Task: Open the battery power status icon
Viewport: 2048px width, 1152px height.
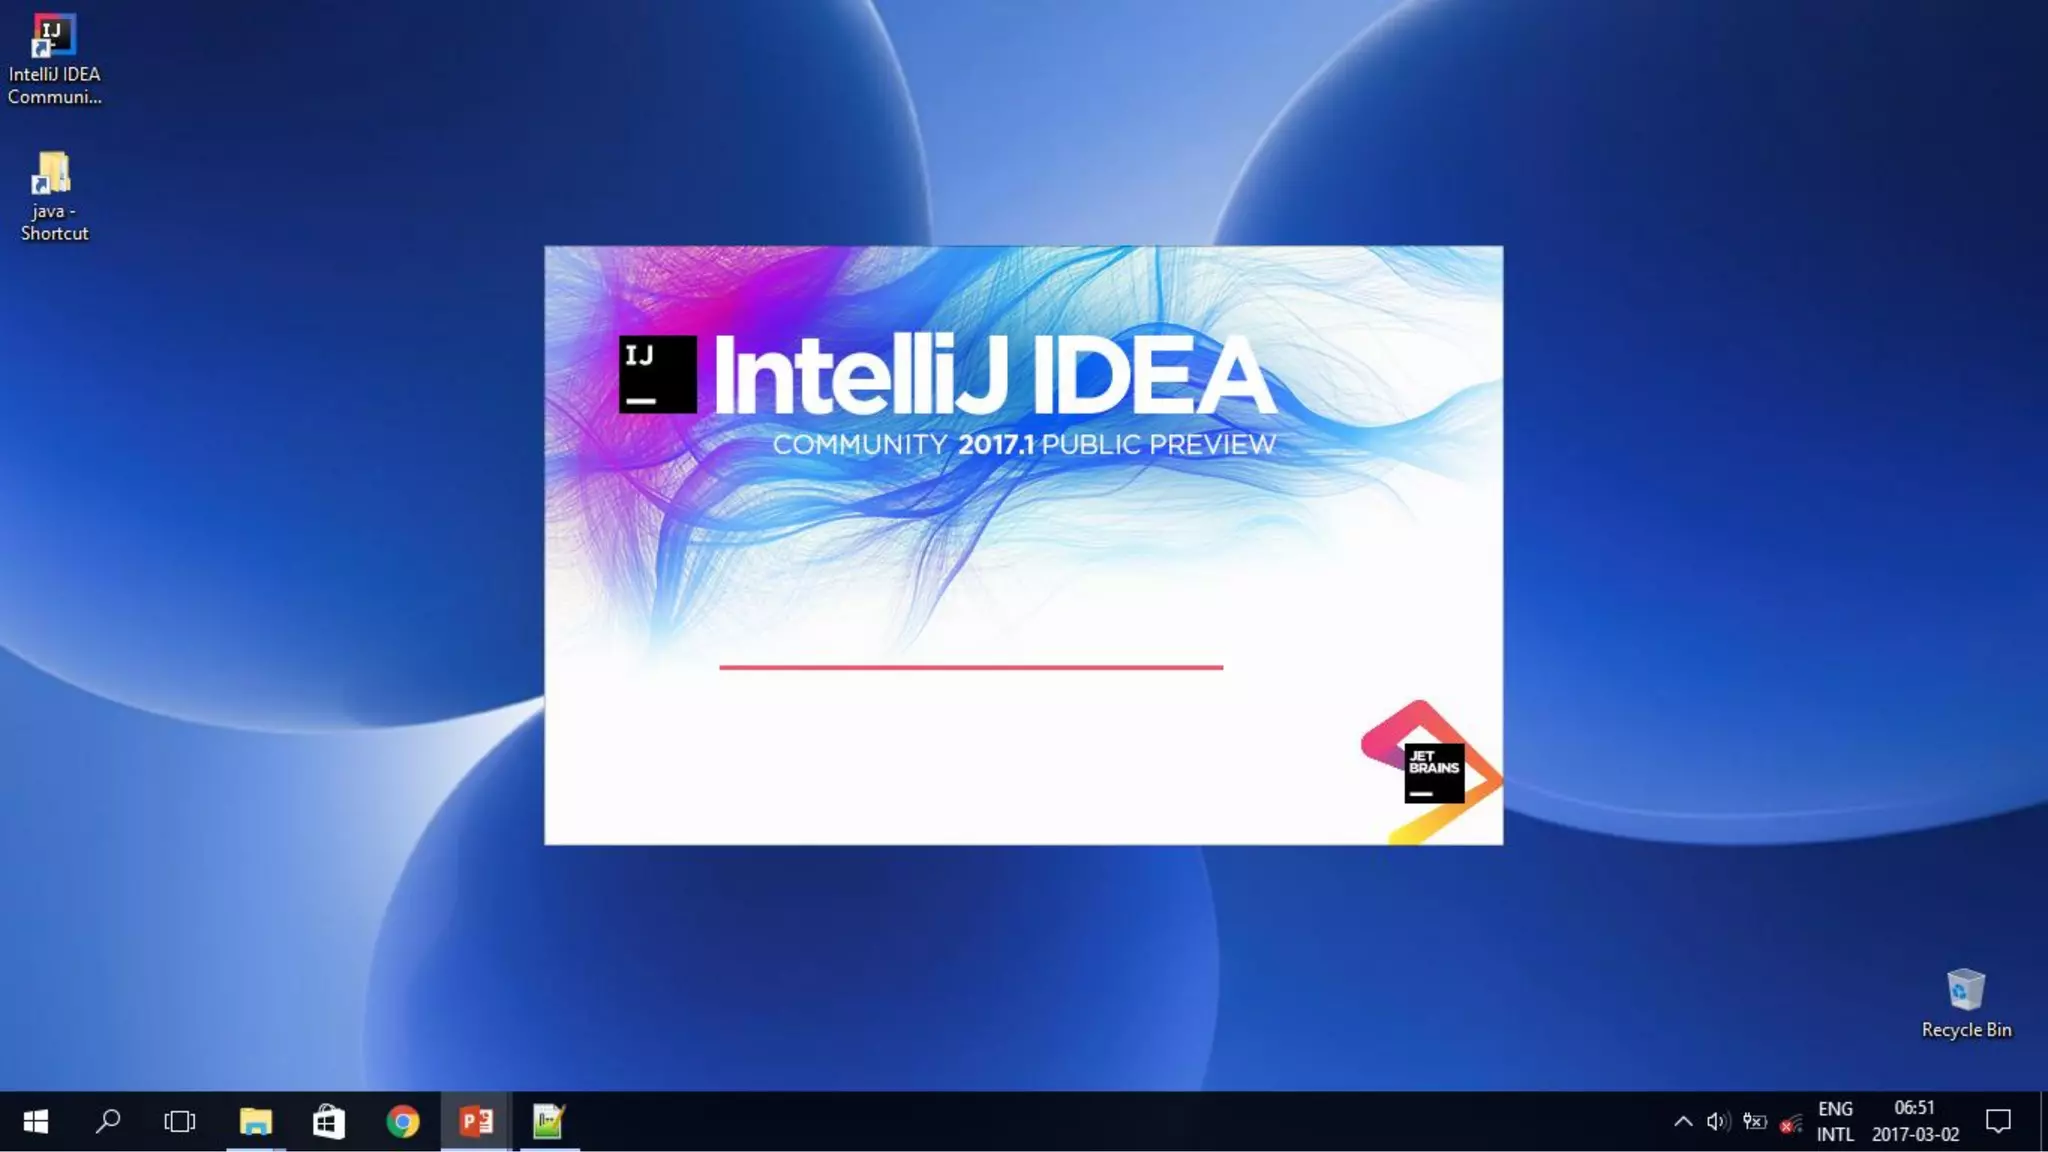Action: click(1754, 1122)
